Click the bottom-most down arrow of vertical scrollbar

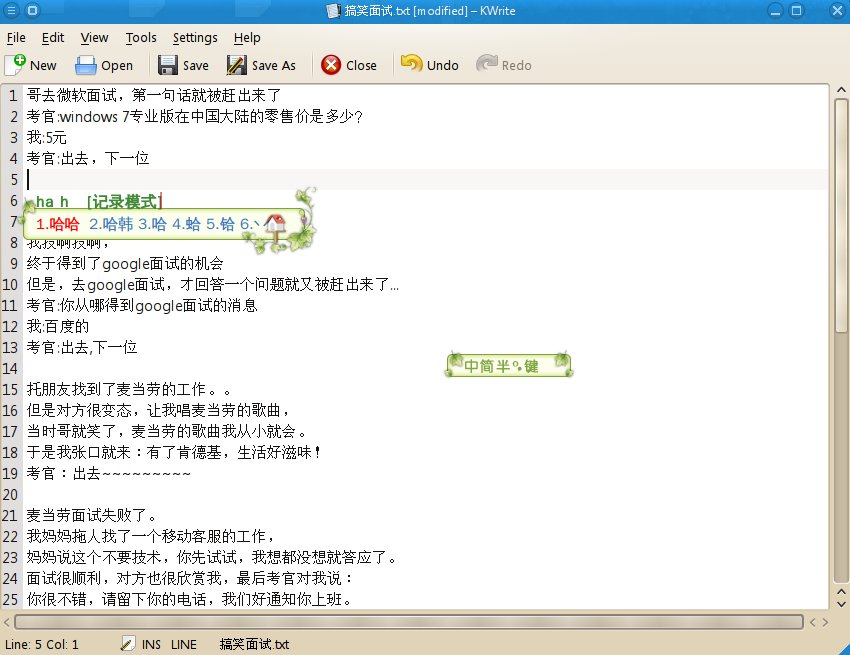pyautogui.click(x=841, y=603)
